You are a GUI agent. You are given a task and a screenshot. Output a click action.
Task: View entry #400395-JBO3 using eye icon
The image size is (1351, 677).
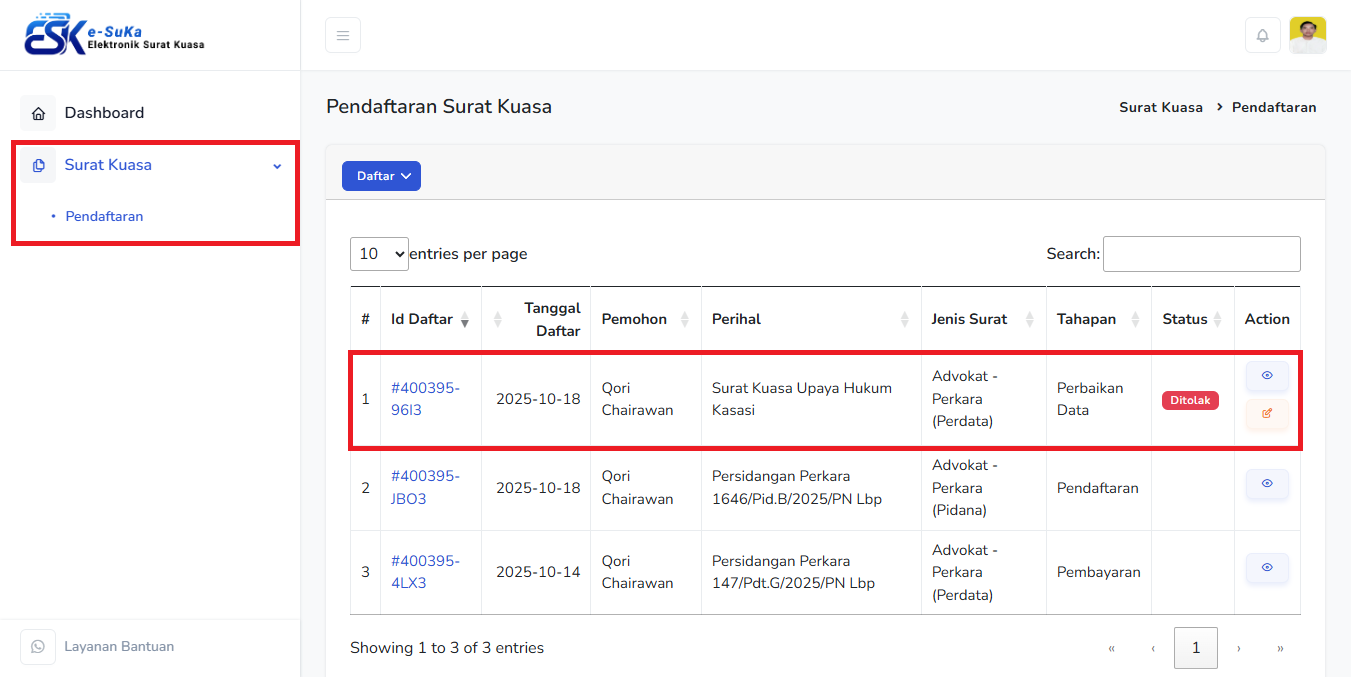1267,484
